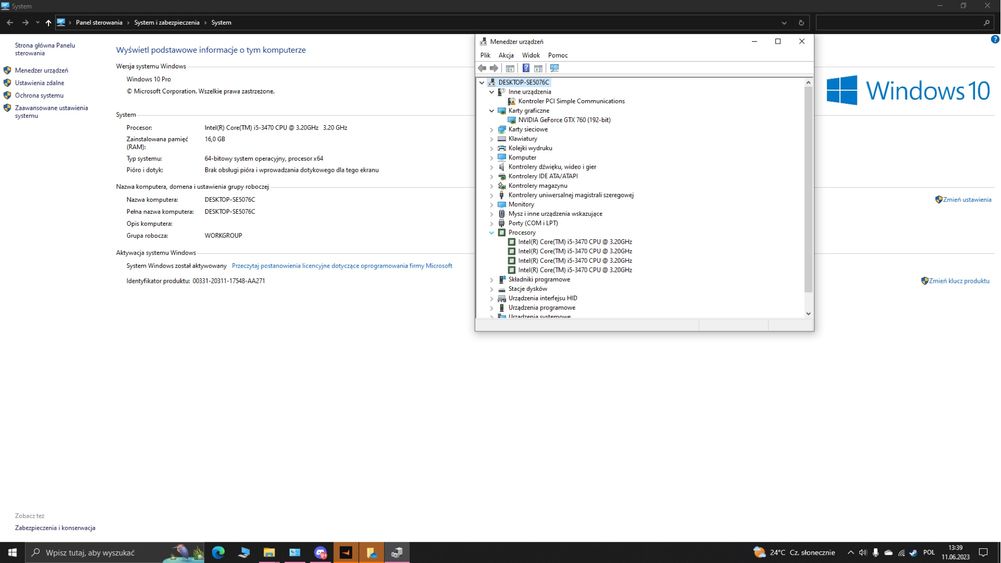Expand Mysz i inne urządzenia wskazujące

[x=492, y=214]
